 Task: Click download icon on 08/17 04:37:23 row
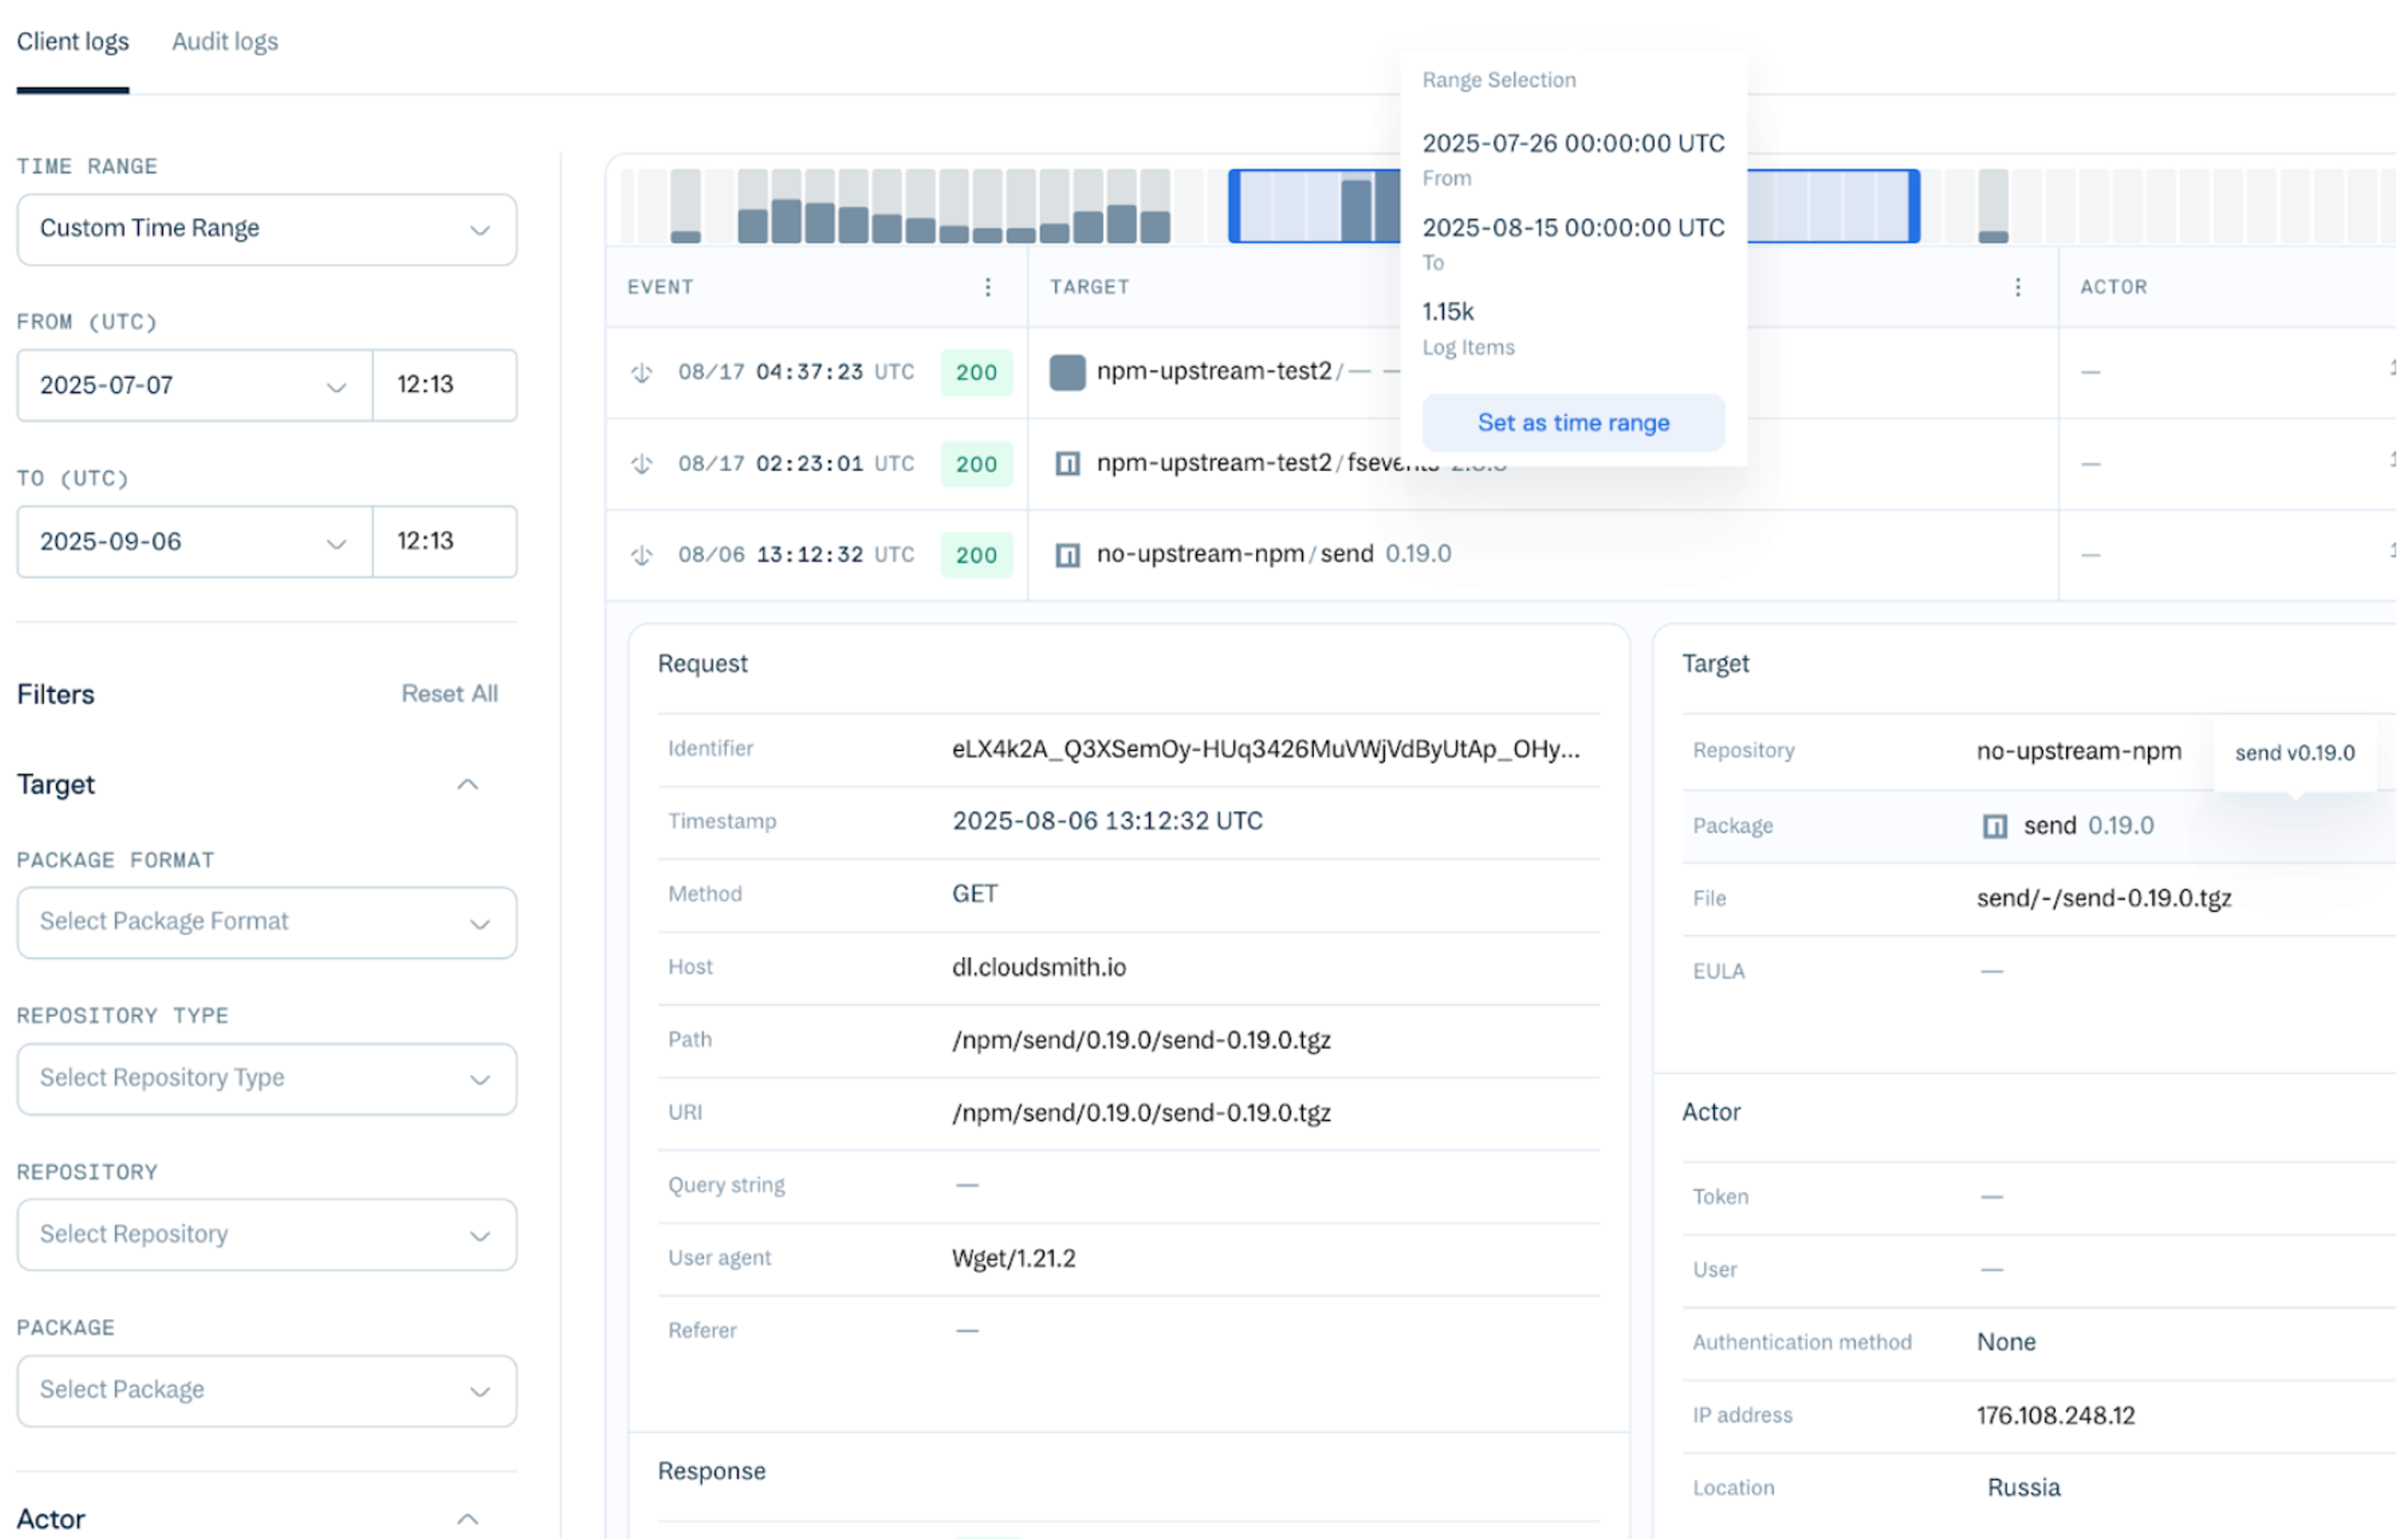(x=642, y=373)
